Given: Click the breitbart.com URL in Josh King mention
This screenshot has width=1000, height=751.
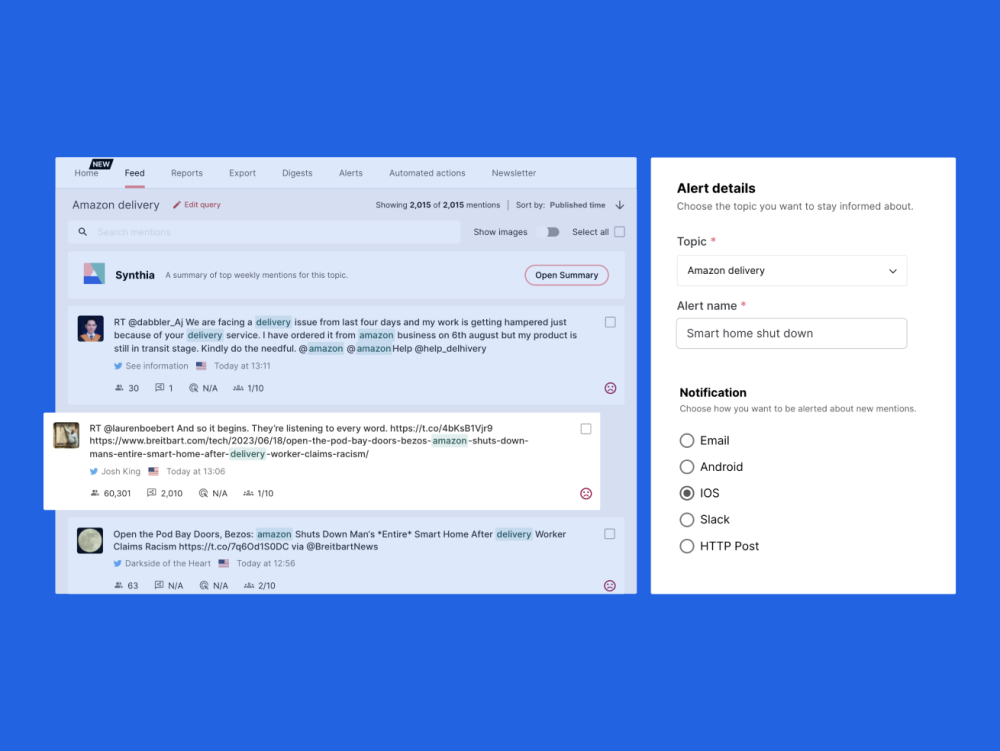Looking at the screenshot, I should click(309, 447).
